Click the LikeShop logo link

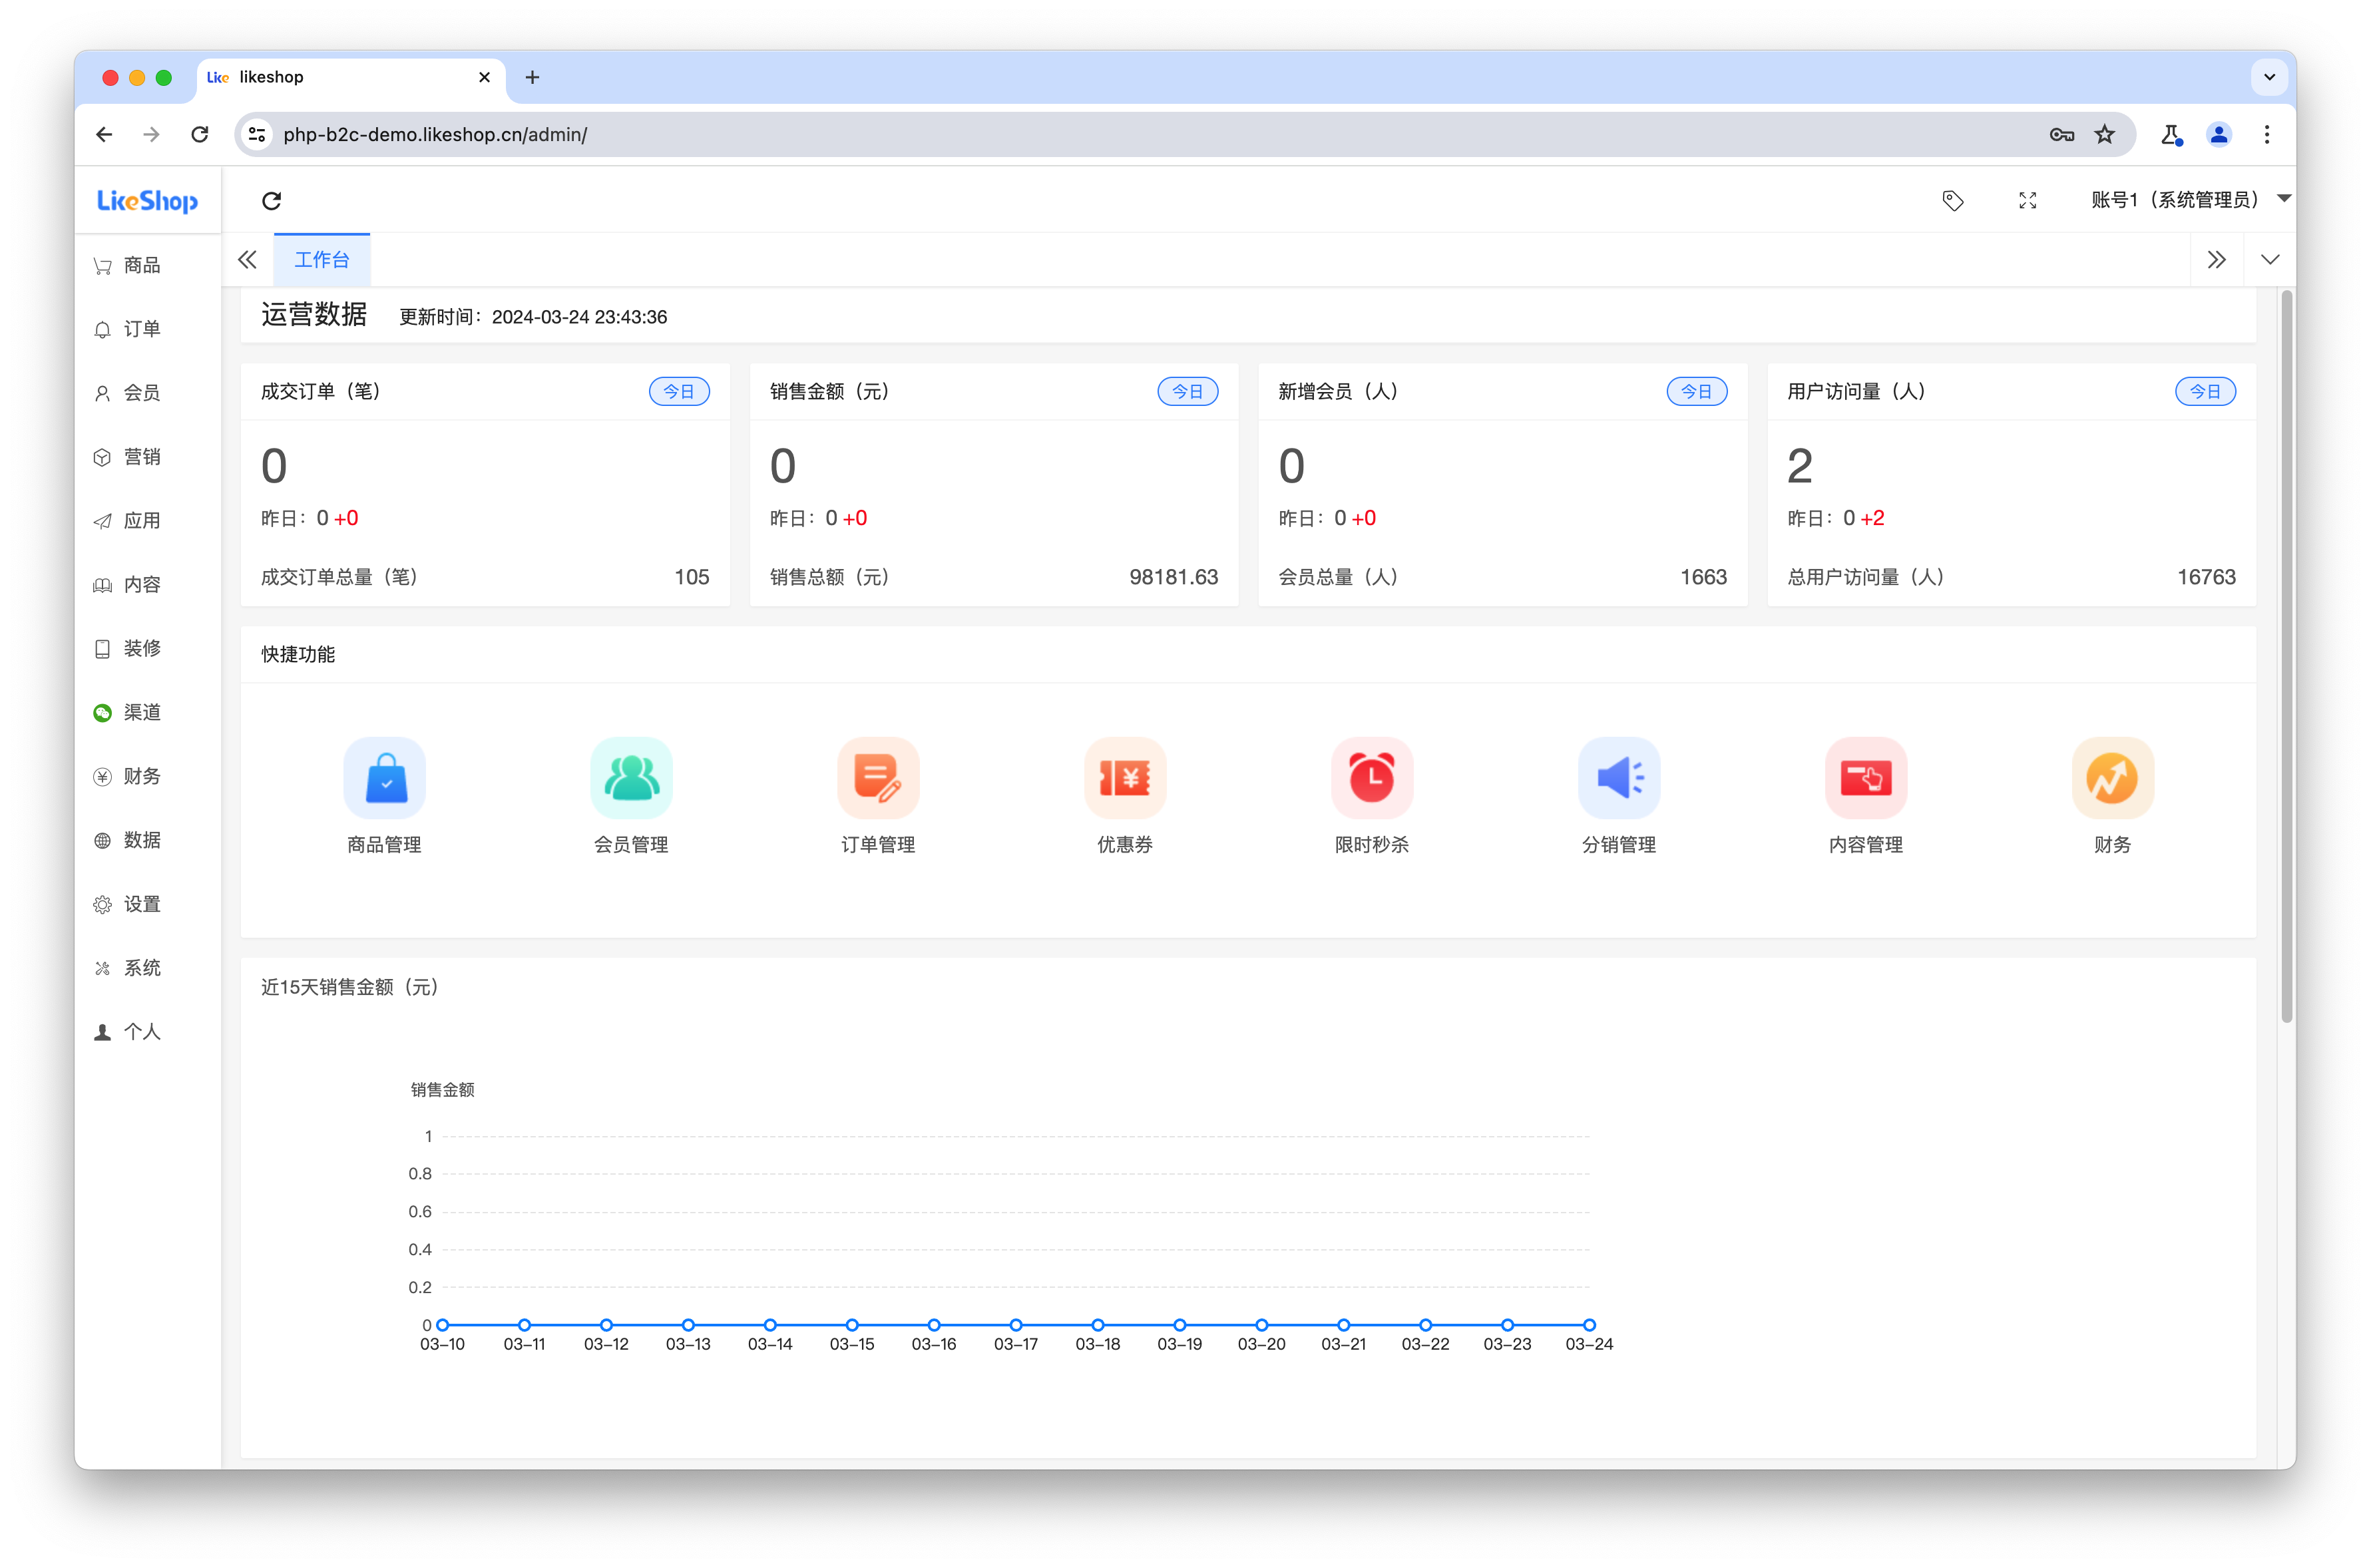147,201
